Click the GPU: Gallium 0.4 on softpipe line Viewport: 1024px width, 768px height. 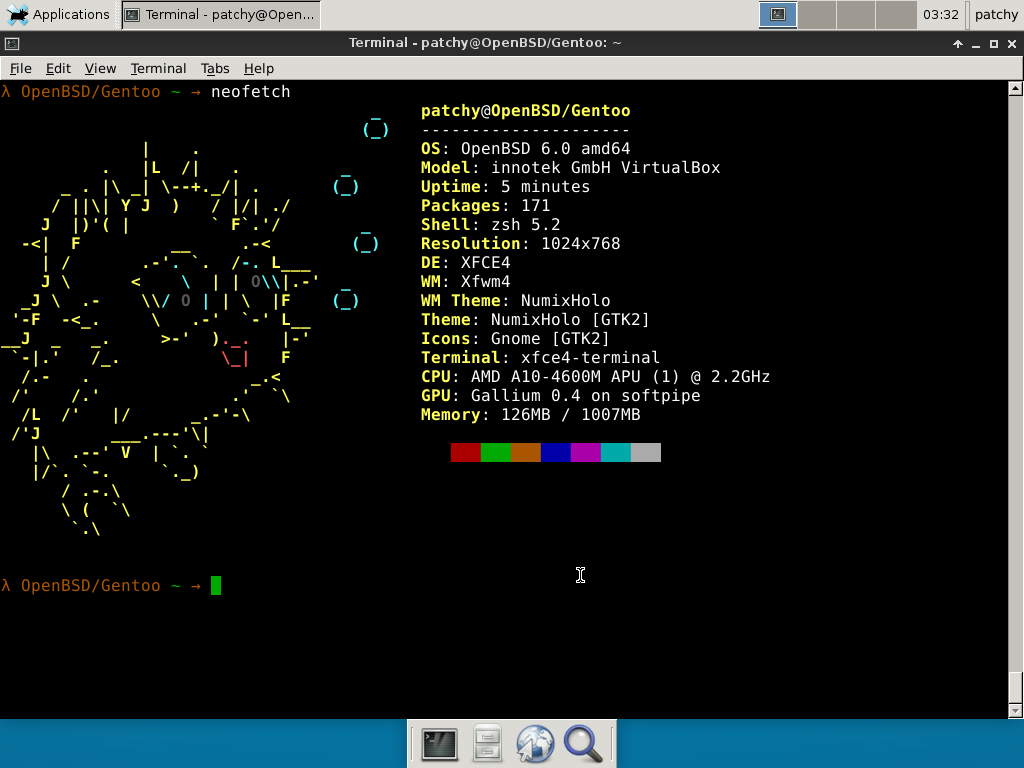pos(561,395)
